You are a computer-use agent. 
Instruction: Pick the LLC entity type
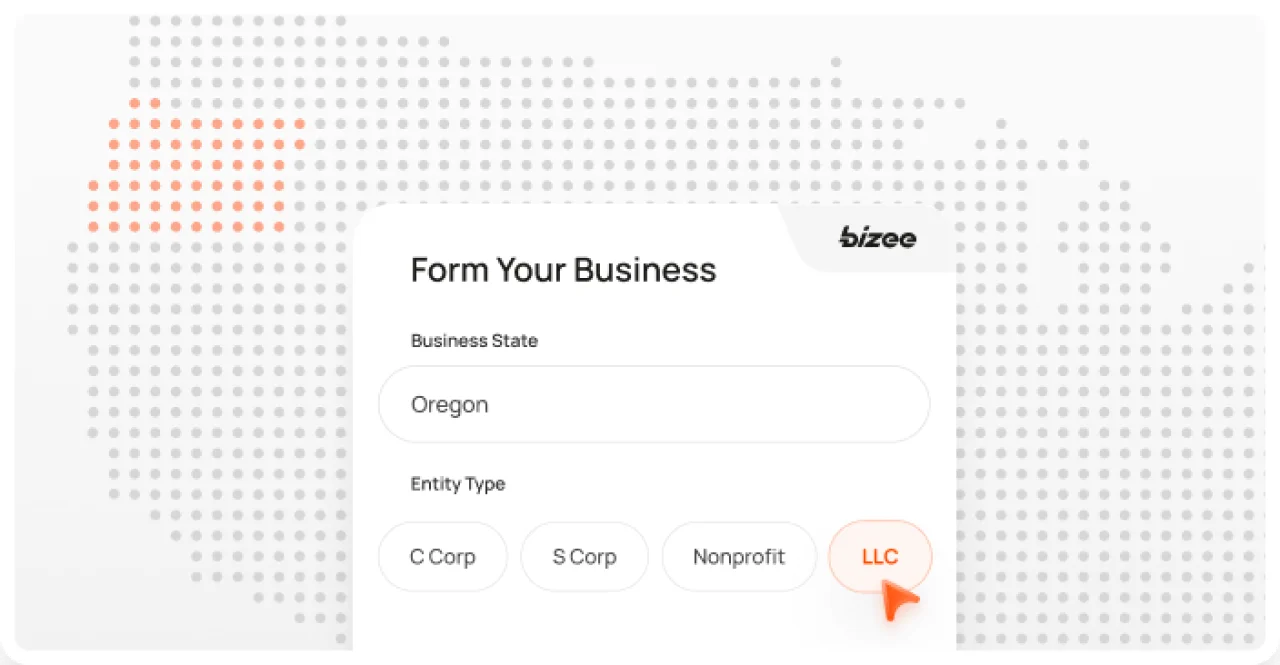(x=880, y=557)
